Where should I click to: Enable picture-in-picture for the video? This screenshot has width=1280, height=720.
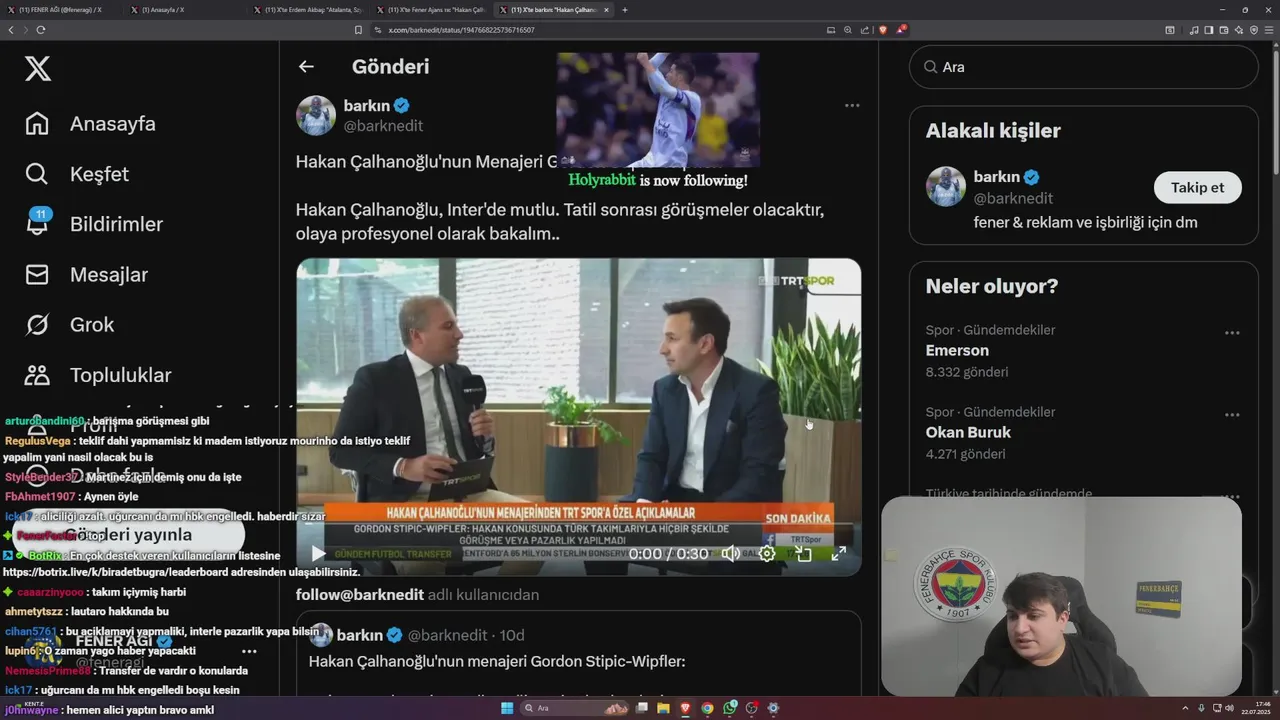point(803,553)
